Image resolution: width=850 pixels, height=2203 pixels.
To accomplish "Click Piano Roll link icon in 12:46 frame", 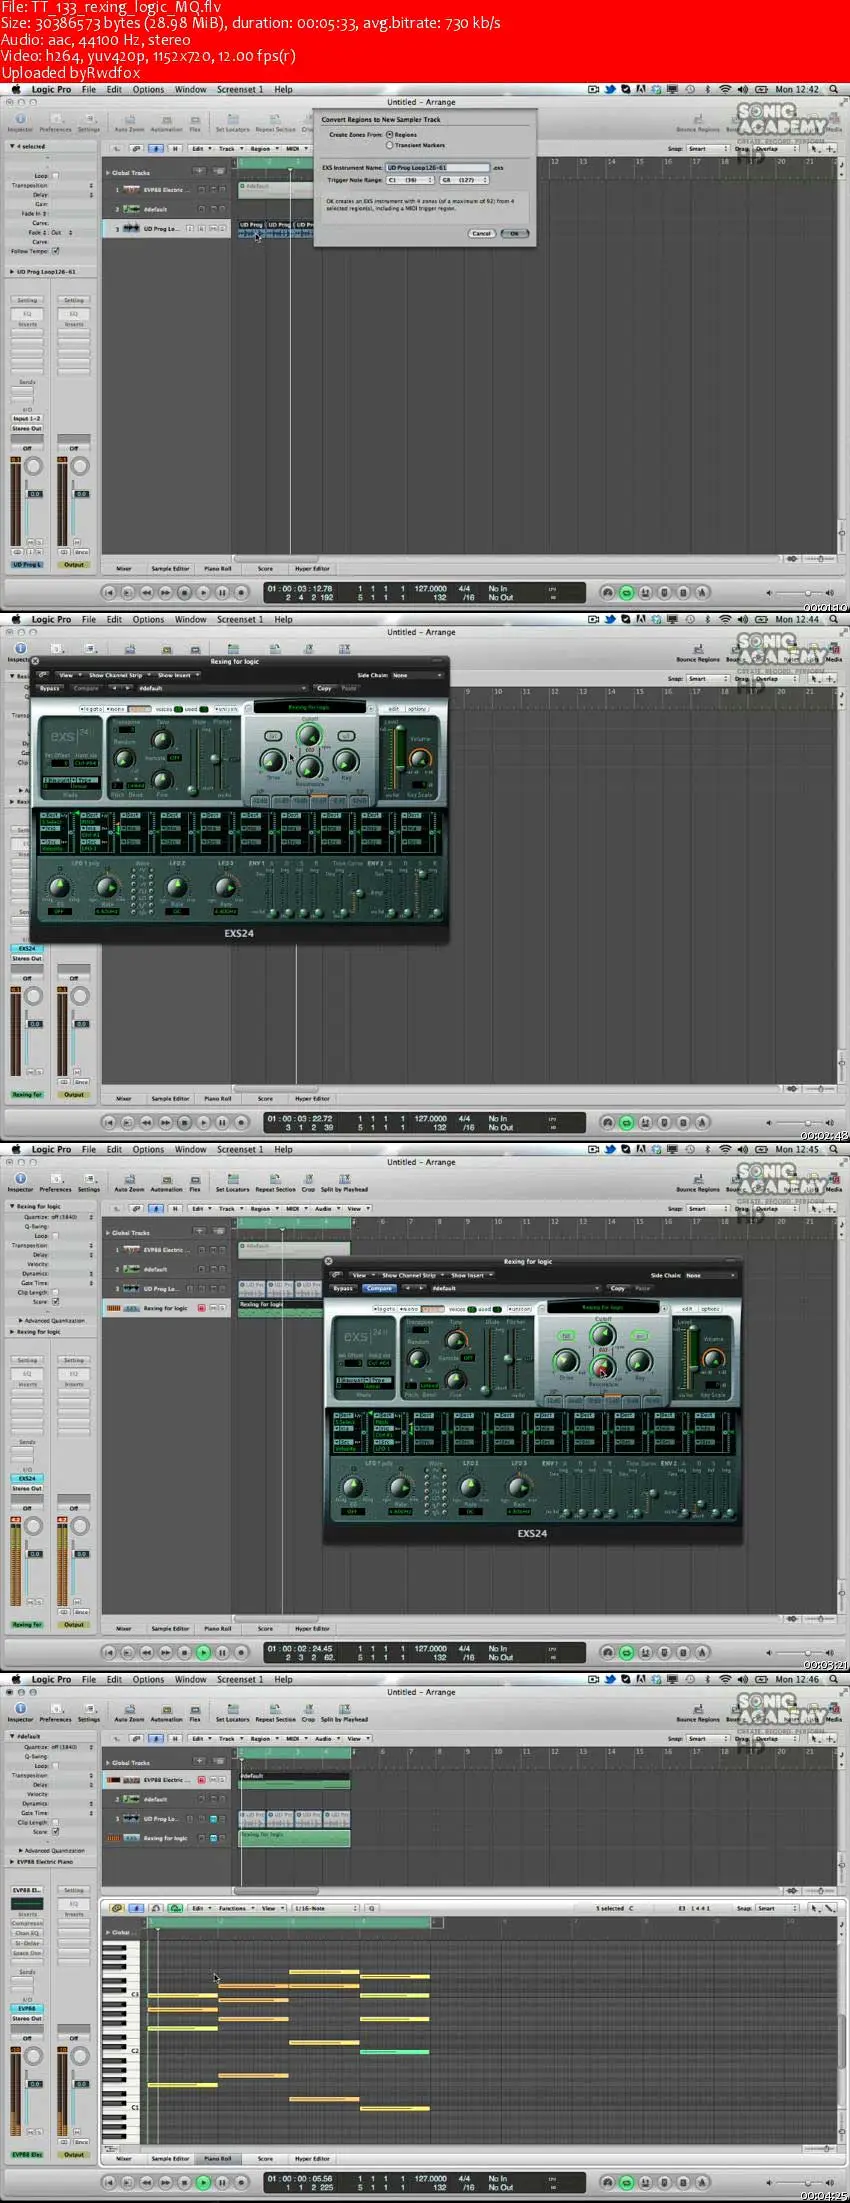I will point(116,1908).
